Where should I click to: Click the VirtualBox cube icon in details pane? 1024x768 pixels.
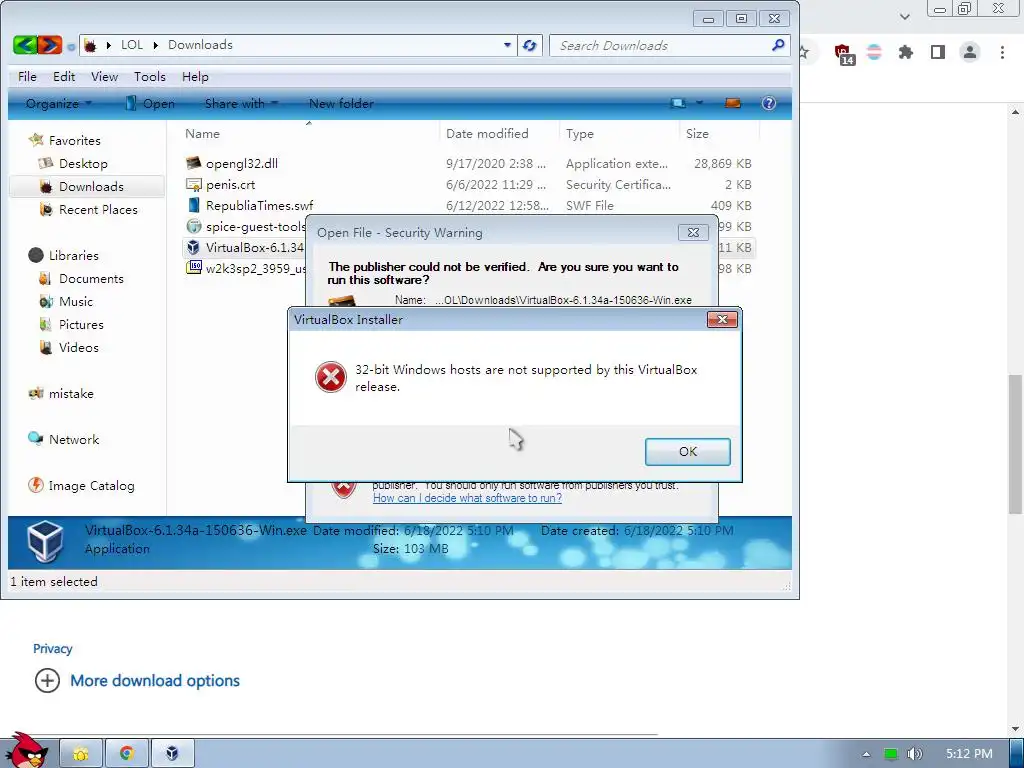point(45,541)
